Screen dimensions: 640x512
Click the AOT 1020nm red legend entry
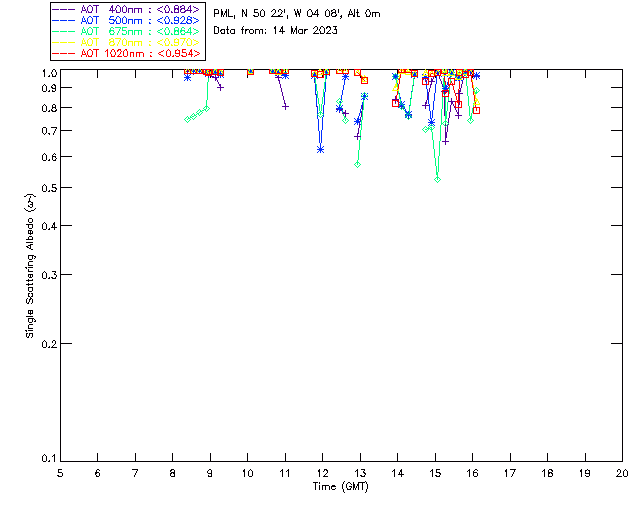(127, 53)
